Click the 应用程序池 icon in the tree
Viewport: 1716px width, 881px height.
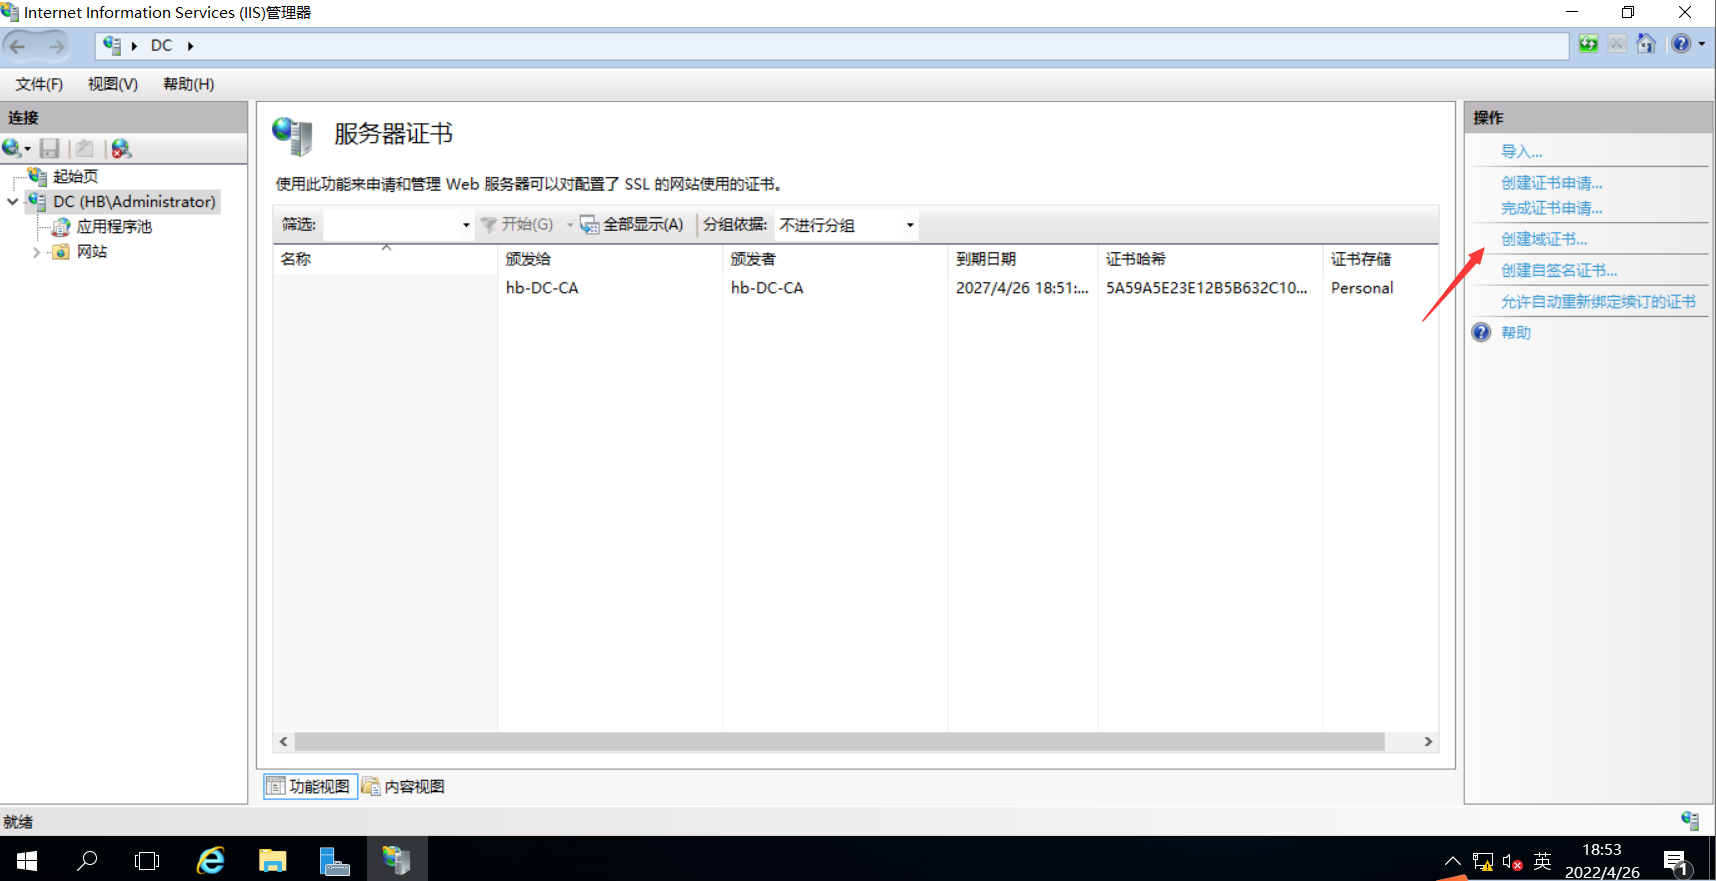(61, 227)
